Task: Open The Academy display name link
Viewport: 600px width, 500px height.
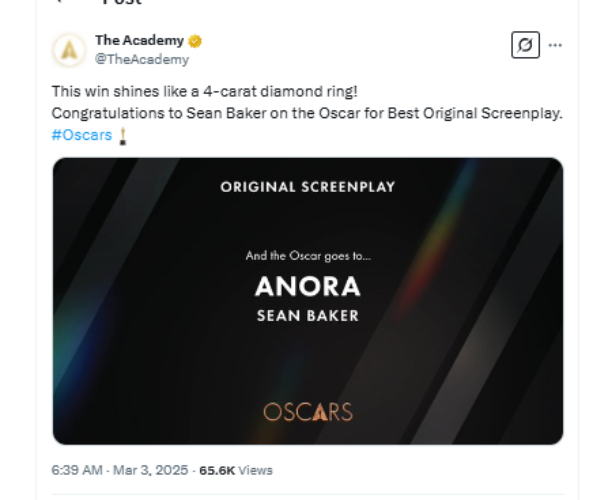Action: point(139,41)
